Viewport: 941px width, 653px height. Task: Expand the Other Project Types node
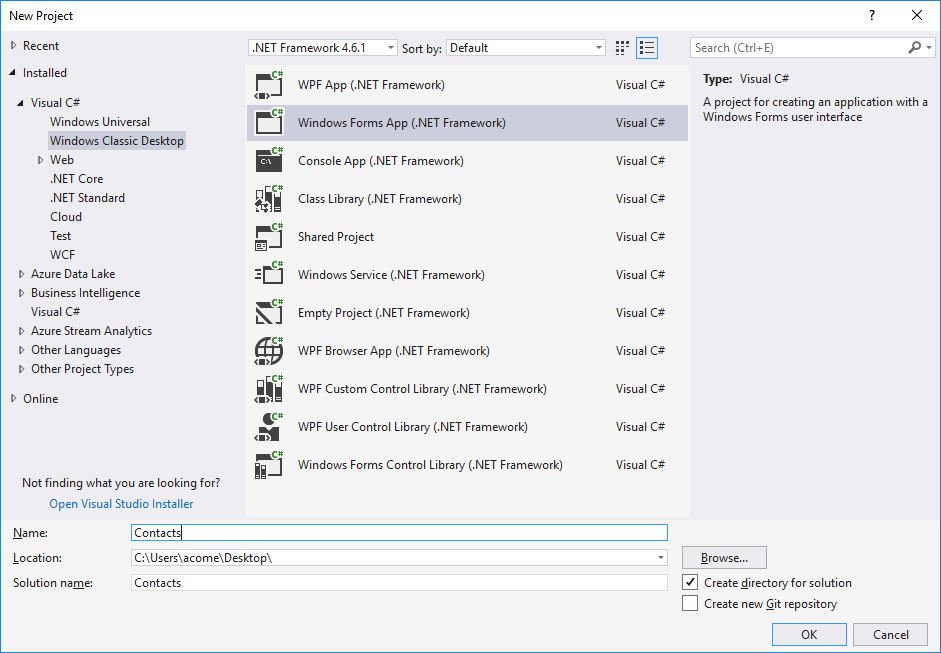tap(21, 369)
